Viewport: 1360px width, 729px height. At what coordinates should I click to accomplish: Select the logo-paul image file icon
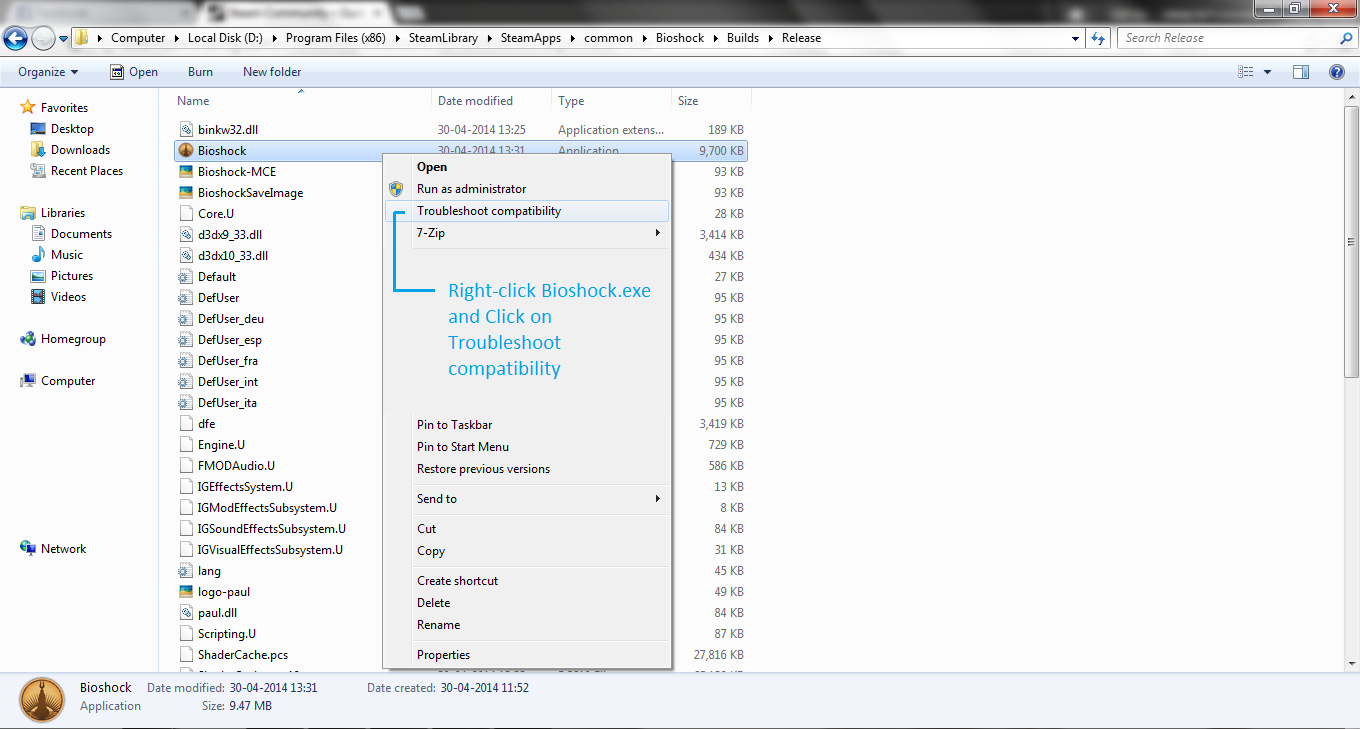(186, 592)
